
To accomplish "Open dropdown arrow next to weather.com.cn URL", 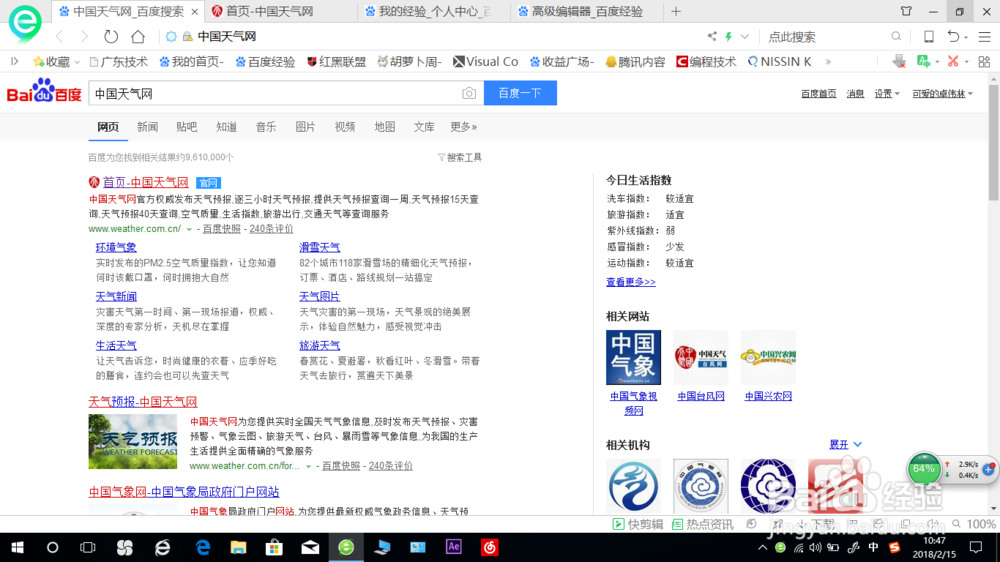I will (x=189, y=229).
